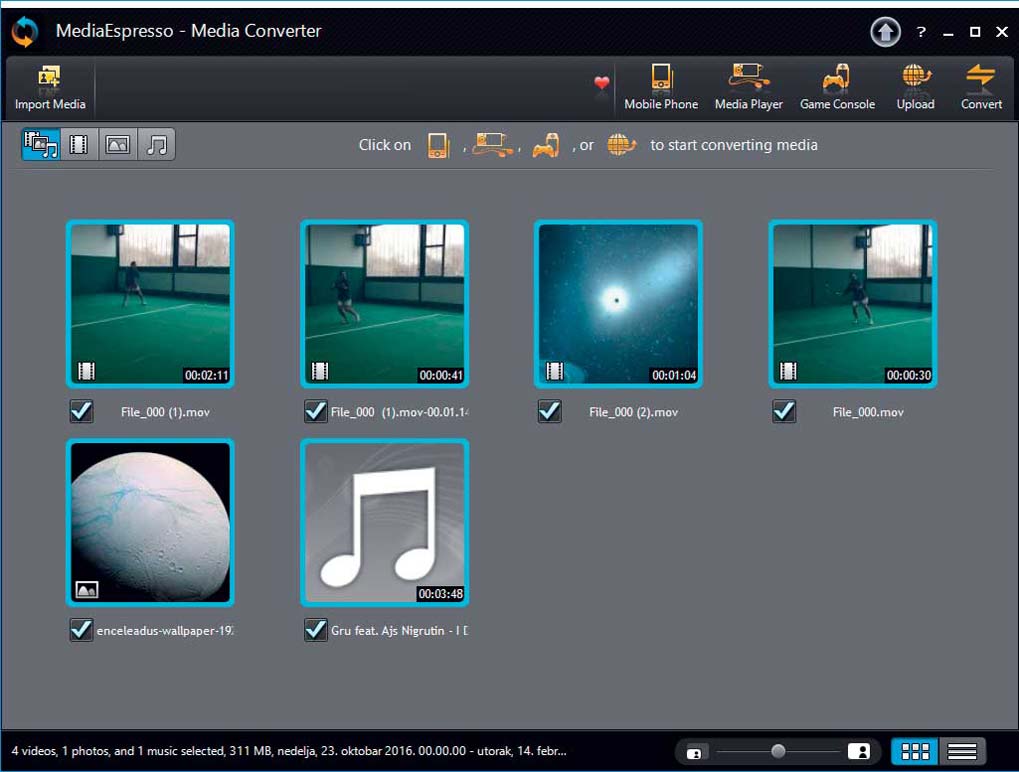1019x772 pixels.
Task: Click film strip icon on 00:00:41 thumbnail
Action: tap(320, 371)
